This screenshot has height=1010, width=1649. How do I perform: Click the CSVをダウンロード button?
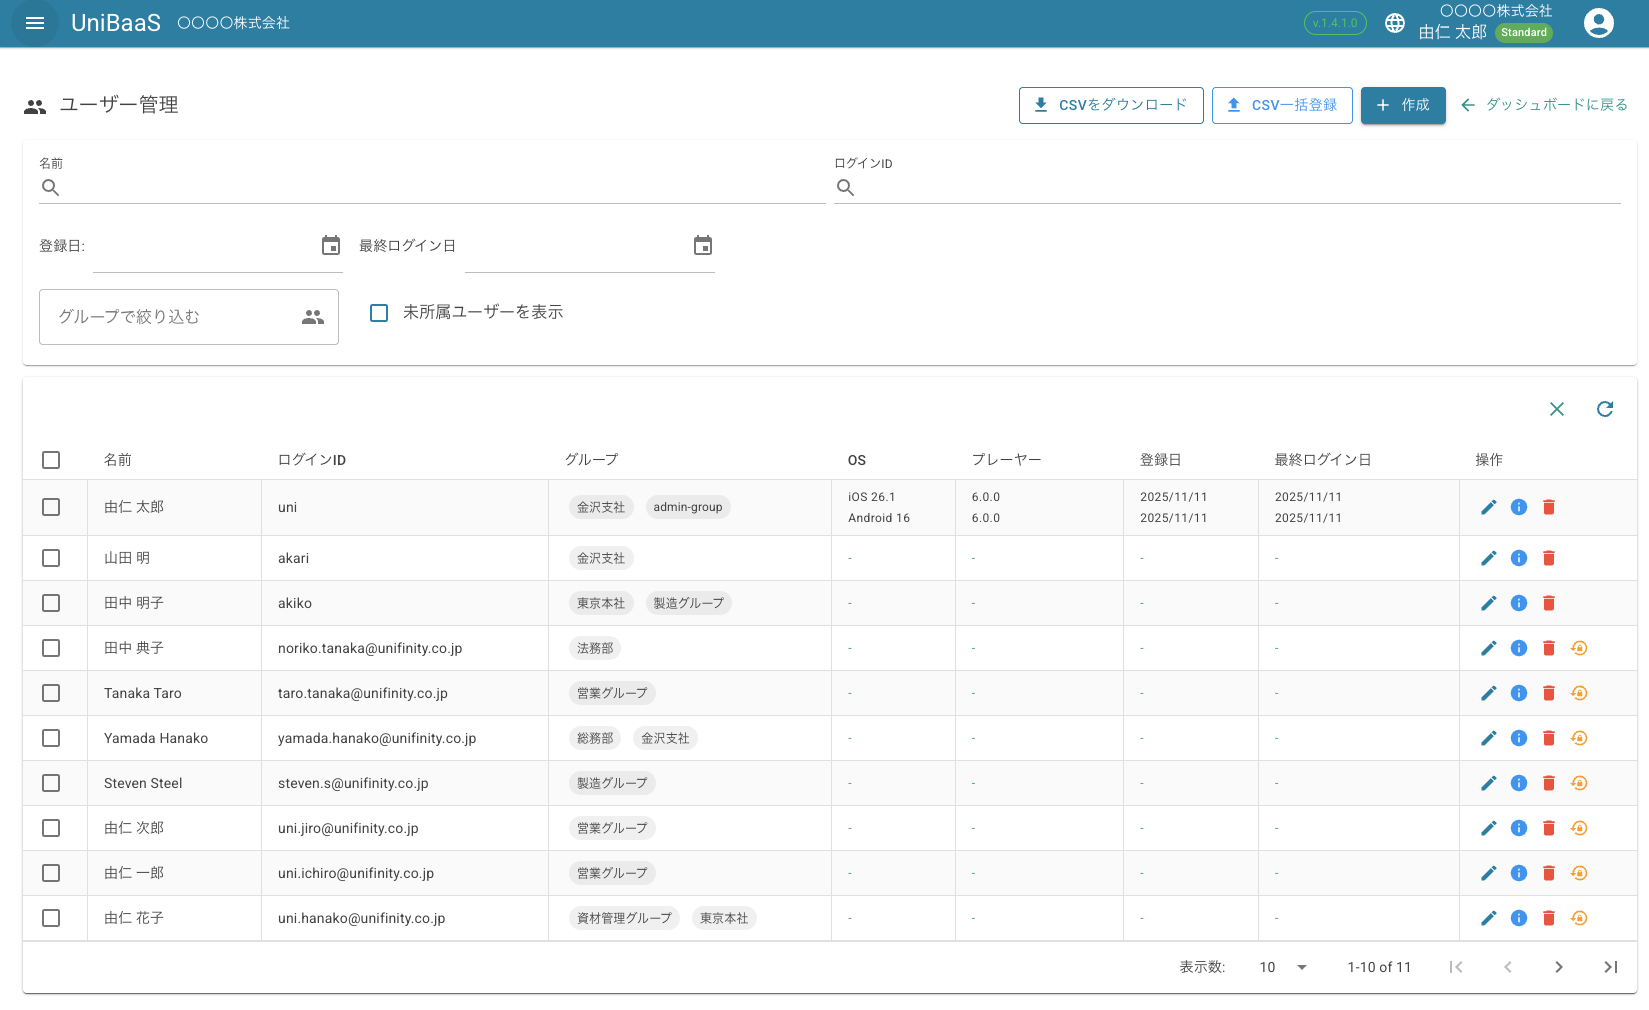[x=1110, y=105]
